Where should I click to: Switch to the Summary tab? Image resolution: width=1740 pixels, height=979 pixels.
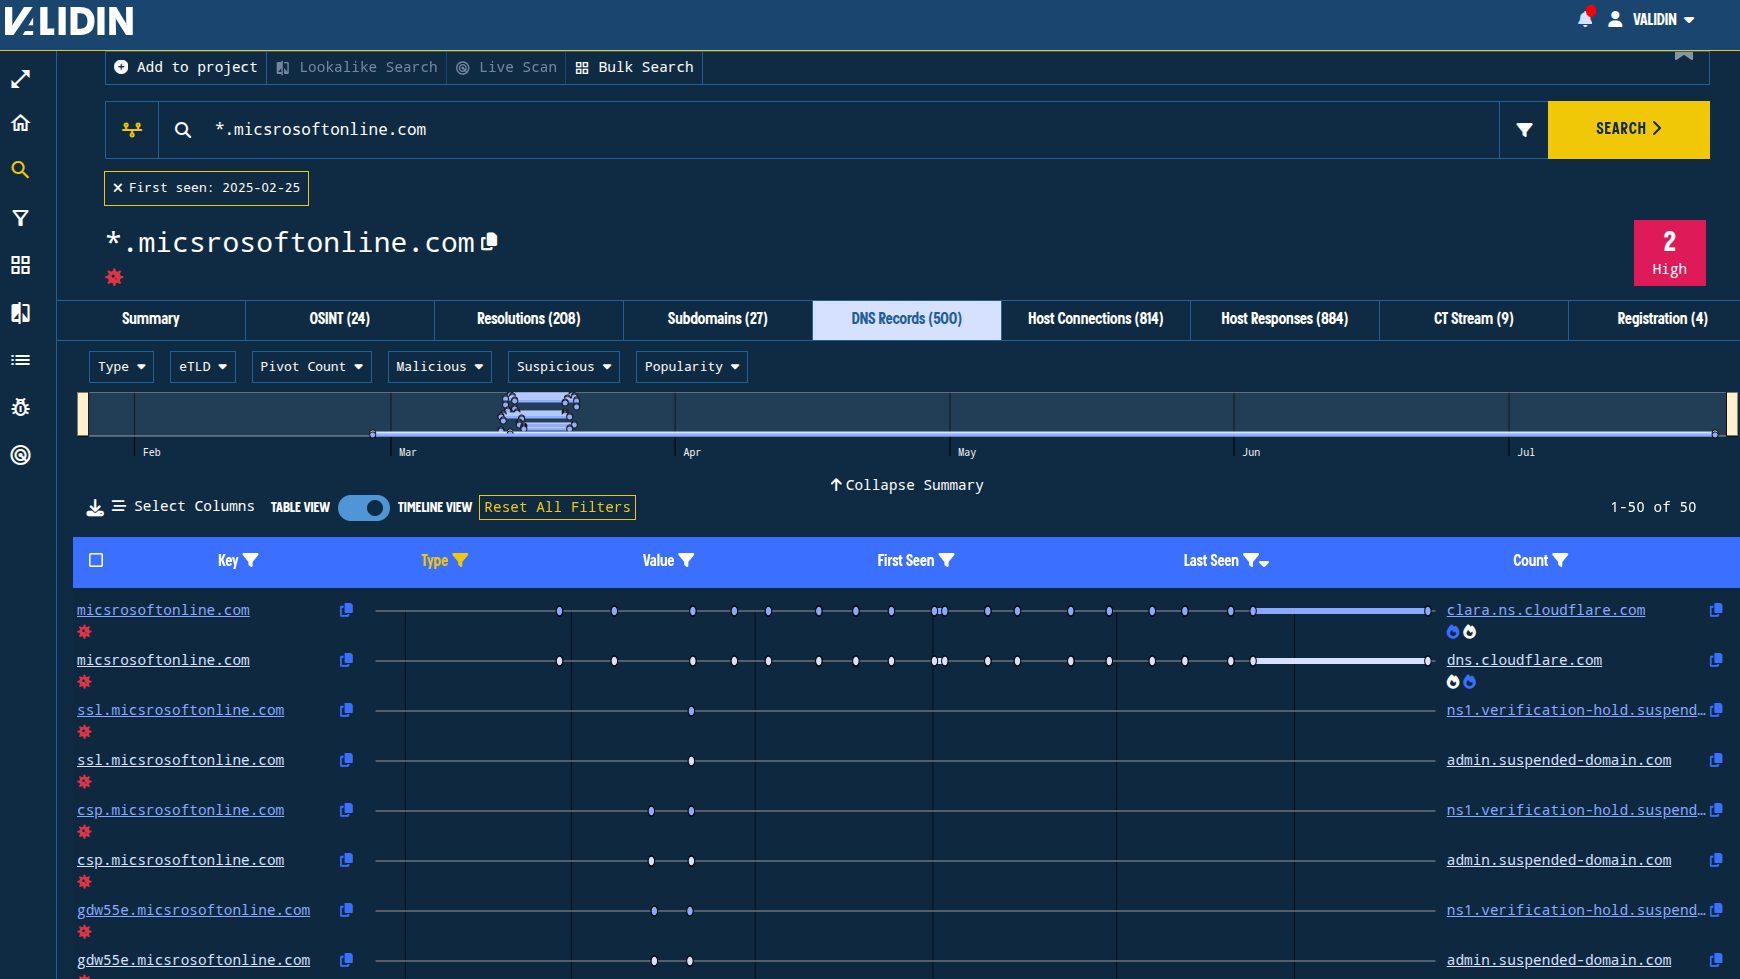point(151,319)
